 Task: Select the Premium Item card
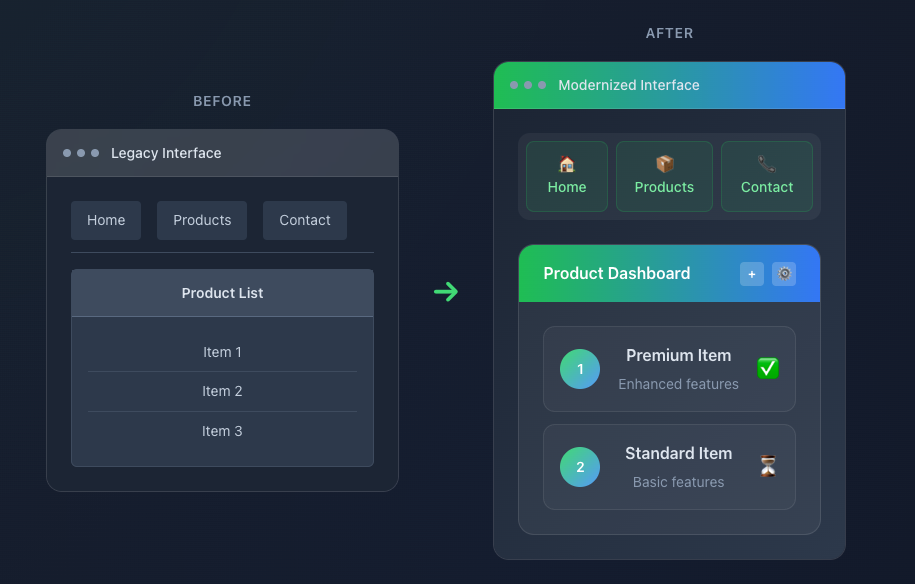pos(668,368)
